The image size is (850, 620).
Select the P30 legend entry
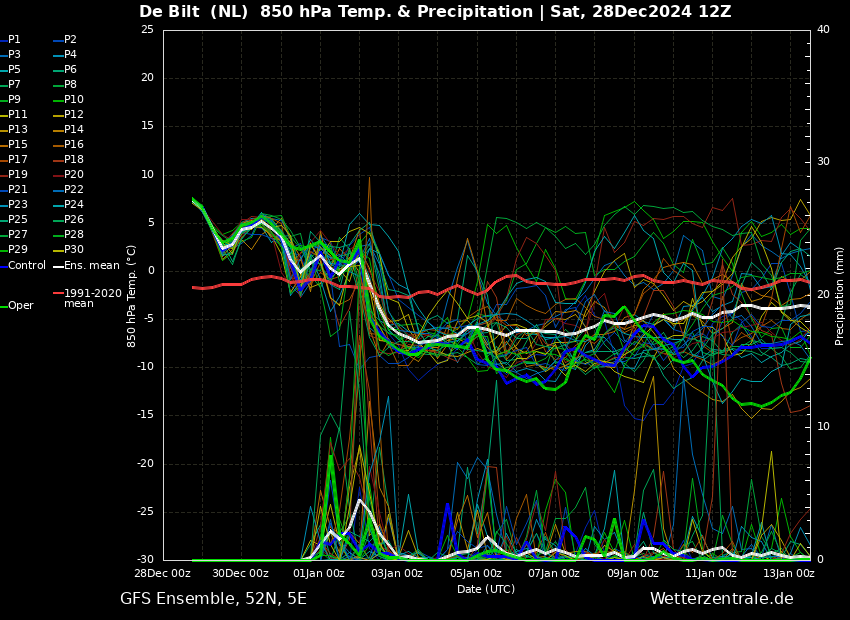pyautogui.click(x=74, y=250)
